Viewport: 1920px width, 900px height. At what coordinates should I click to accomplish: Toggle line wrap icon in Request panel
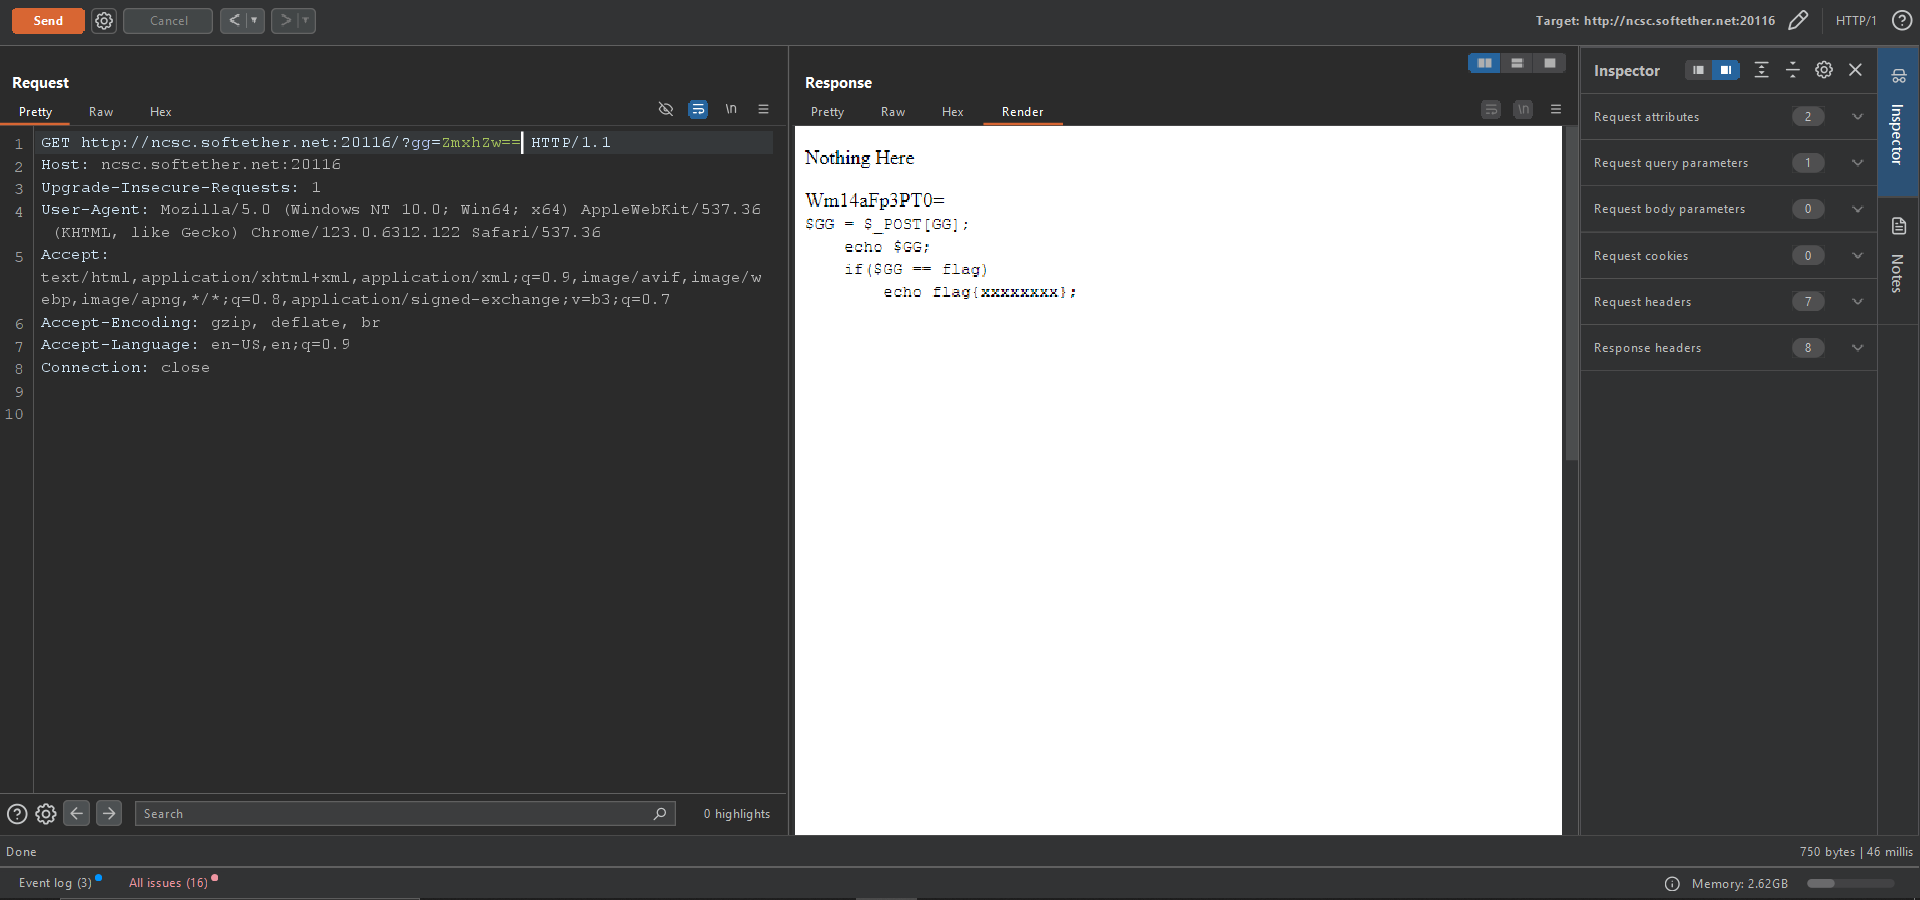point(698,109)
